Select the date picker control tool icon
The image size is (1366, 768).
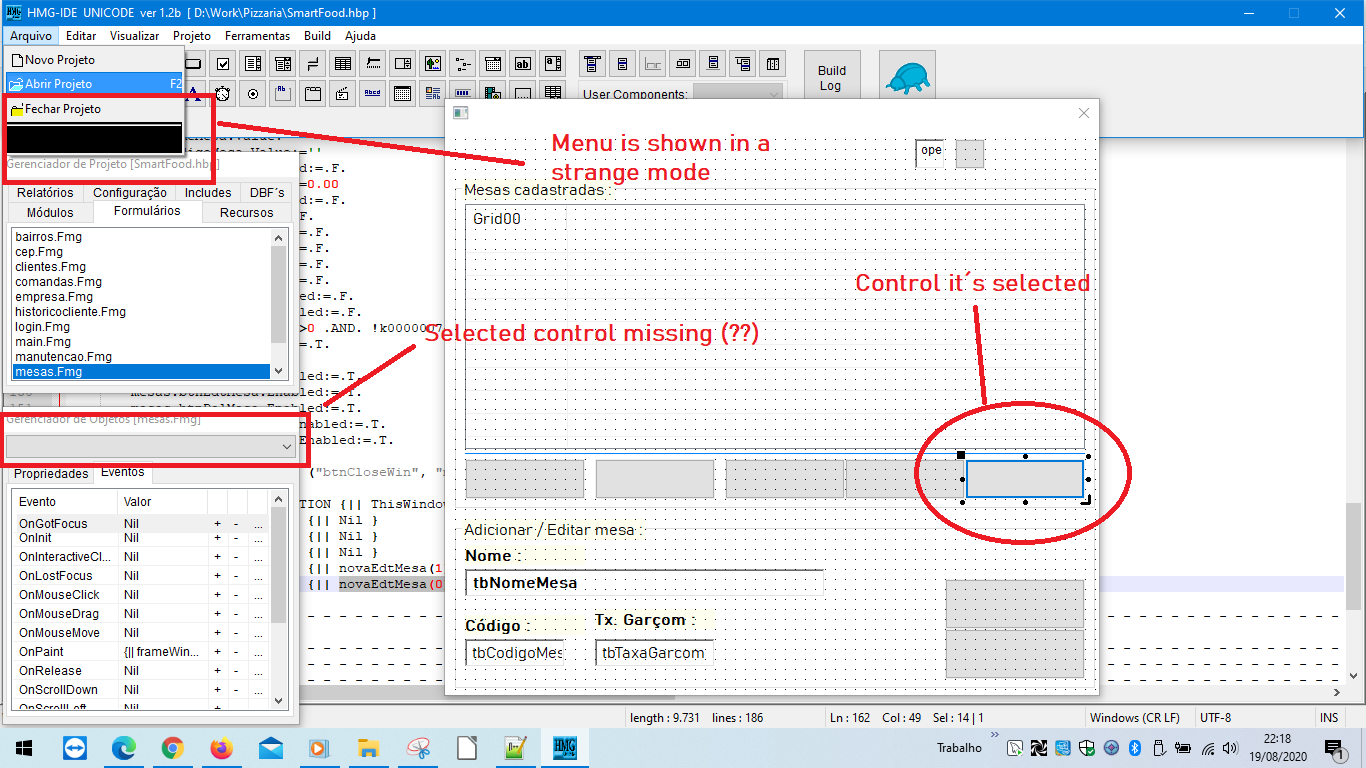point(493,63)
